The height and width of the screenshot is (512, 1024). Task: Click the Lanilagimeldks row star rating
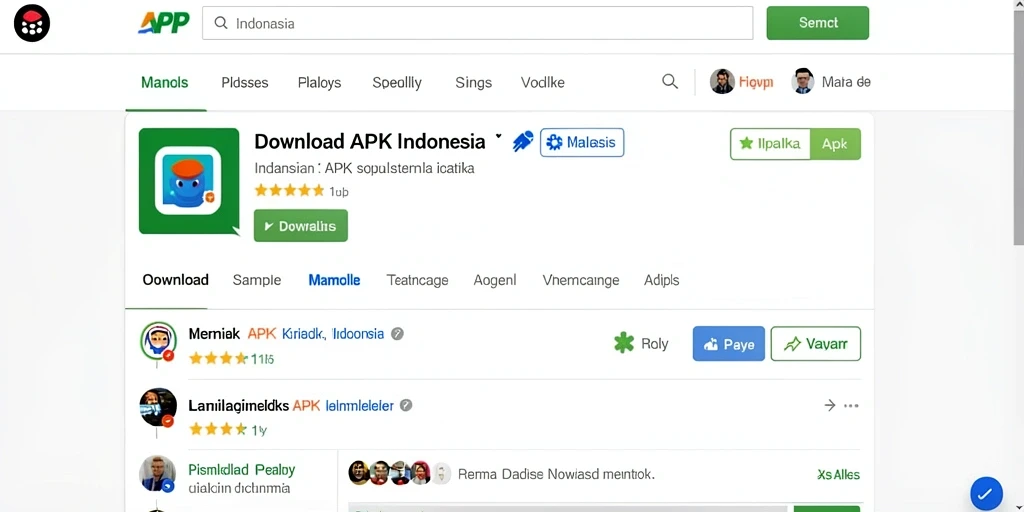coord(217,430)
